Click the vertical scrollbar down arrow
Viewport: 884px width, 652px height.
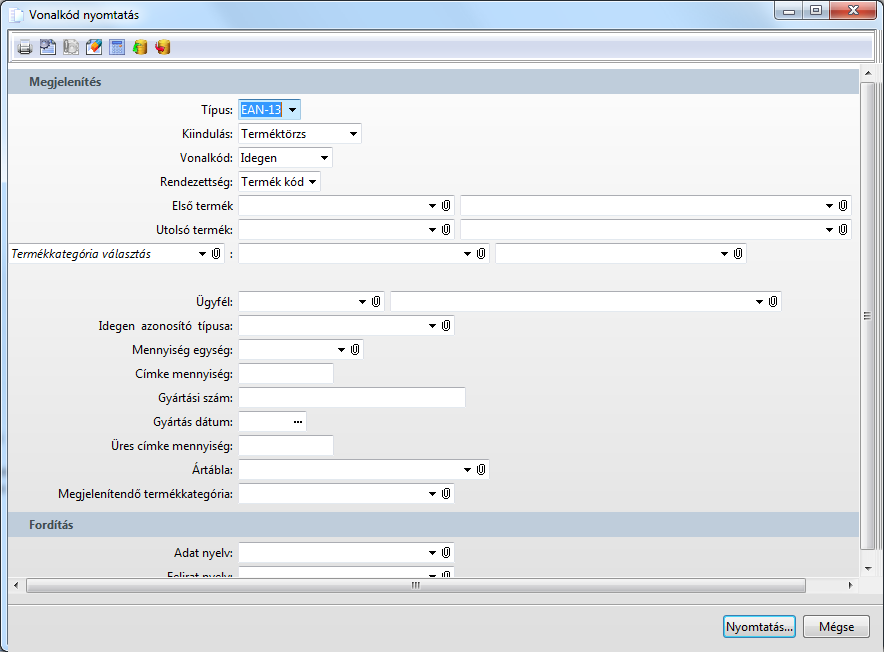[x=868, y=569]
